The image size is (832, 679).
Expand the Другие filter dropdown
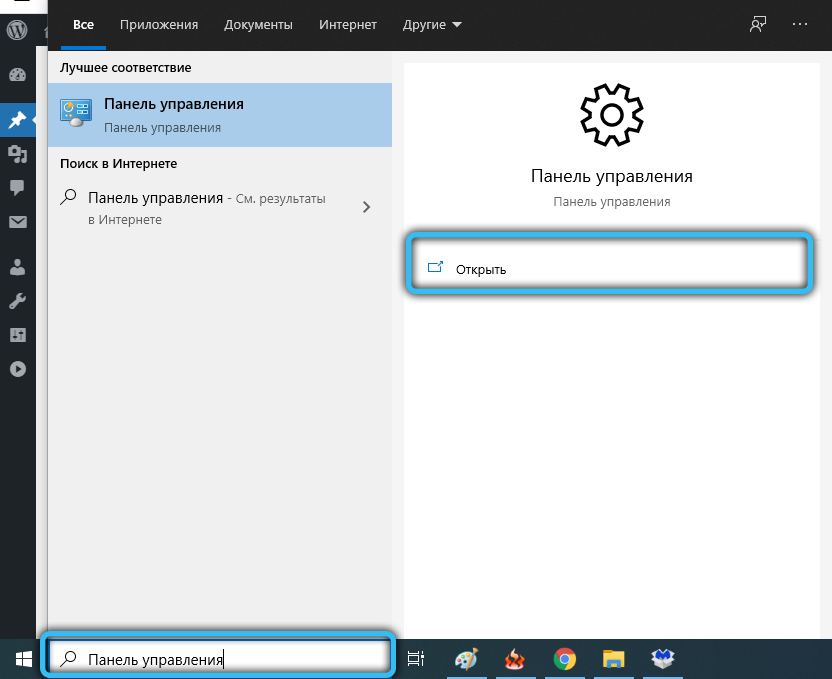(432, 24)
